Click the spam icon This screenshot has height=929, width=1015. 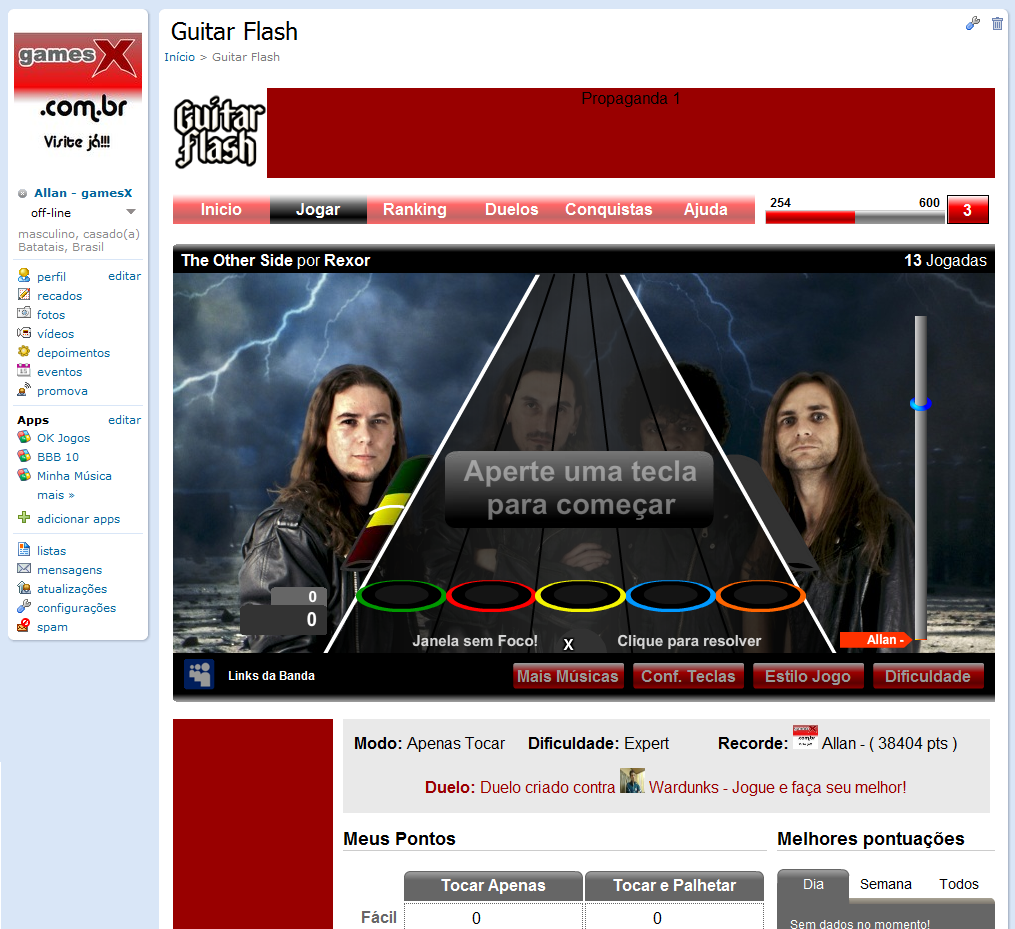[x=24, y=625]
